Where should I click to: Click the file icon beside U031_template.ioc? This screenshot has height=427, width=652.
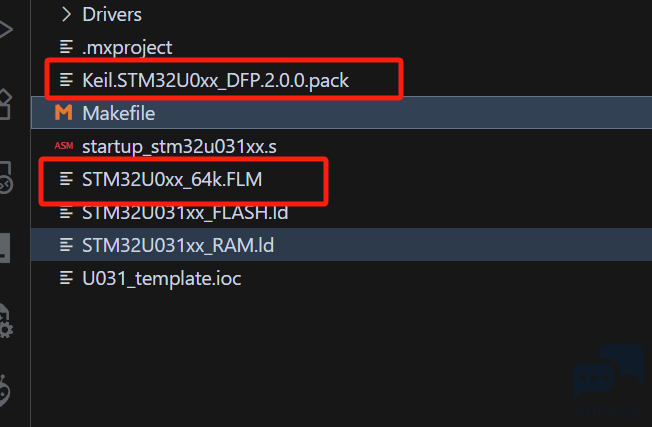(x=66, y=278)
